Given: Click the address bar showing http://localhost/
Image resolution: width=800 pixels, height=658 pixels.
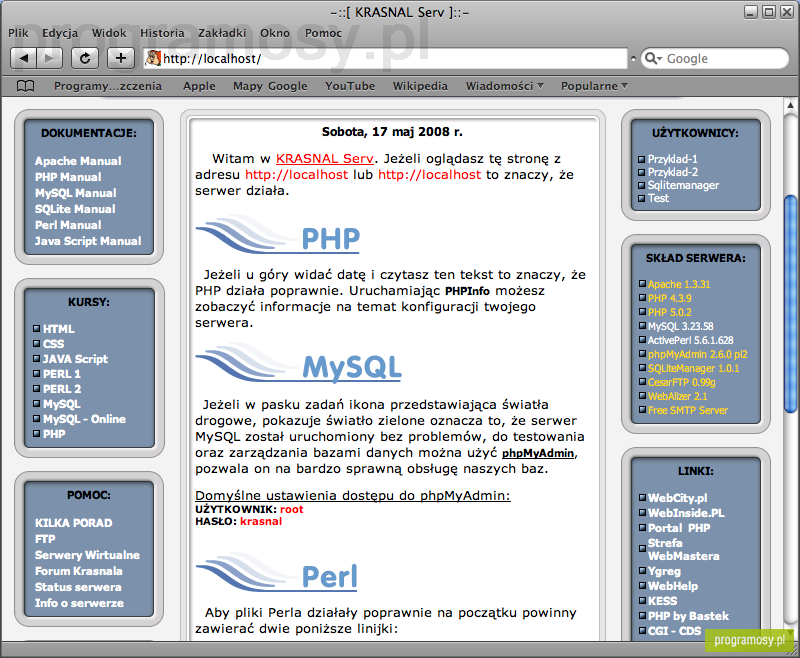Looking at the screenshot, I should [x=385, y=59].
